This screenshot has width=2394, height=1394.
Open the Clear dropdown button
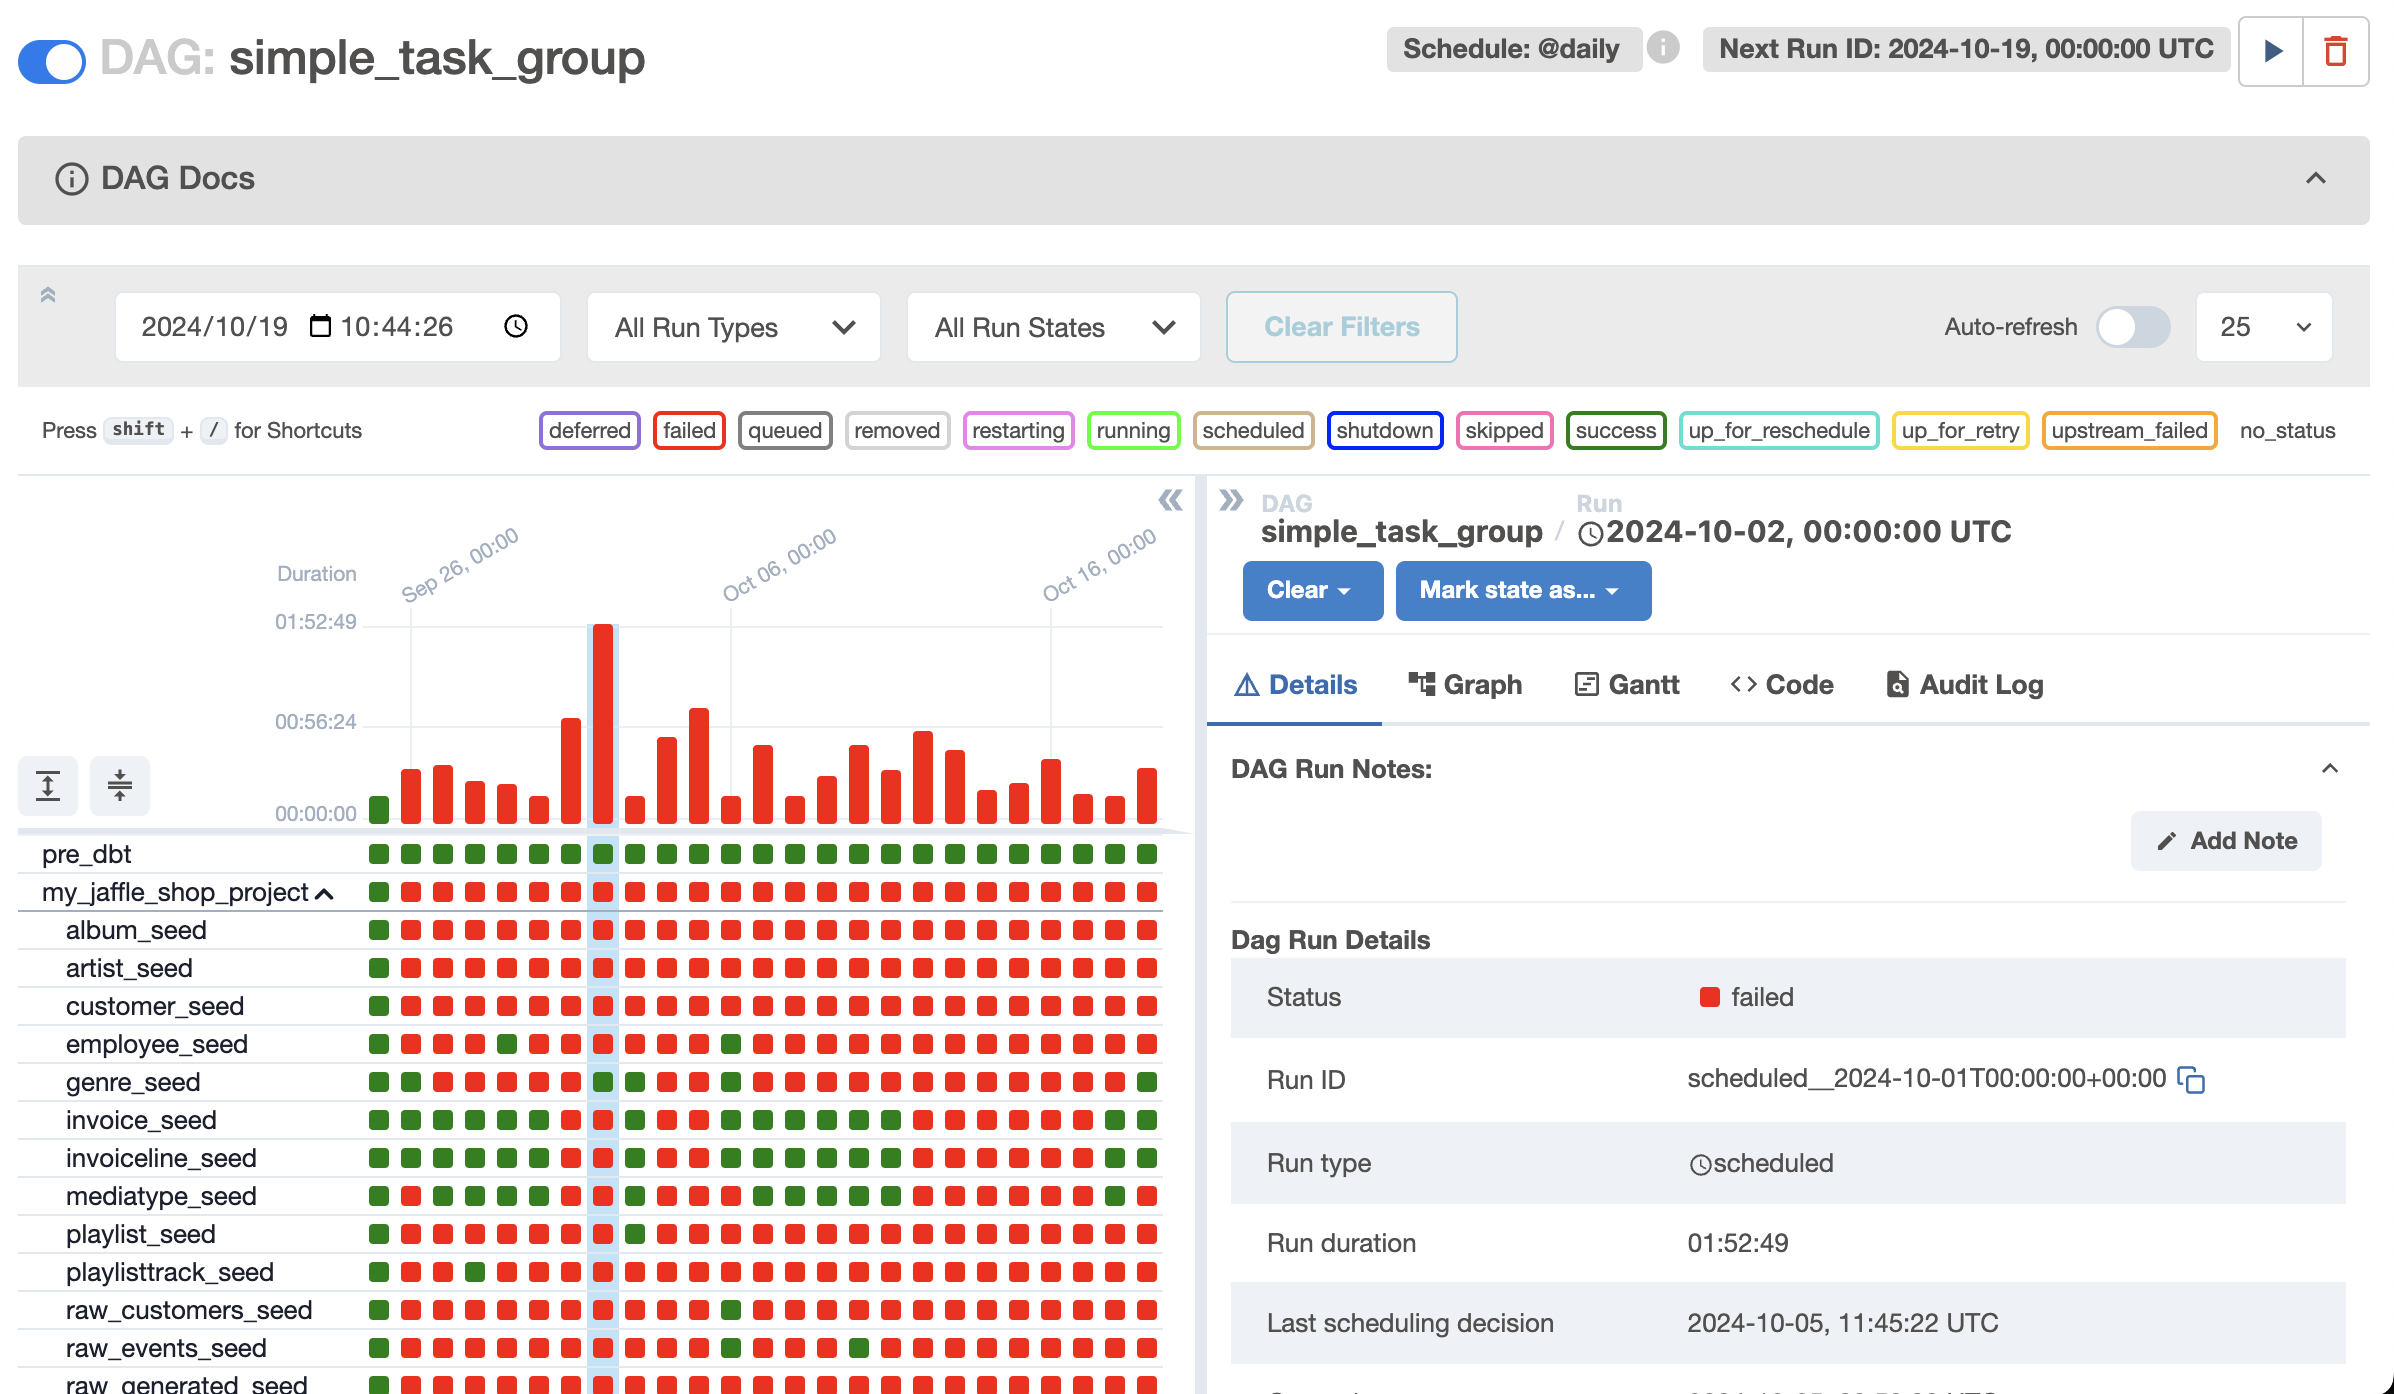(x=1313, y=591)
